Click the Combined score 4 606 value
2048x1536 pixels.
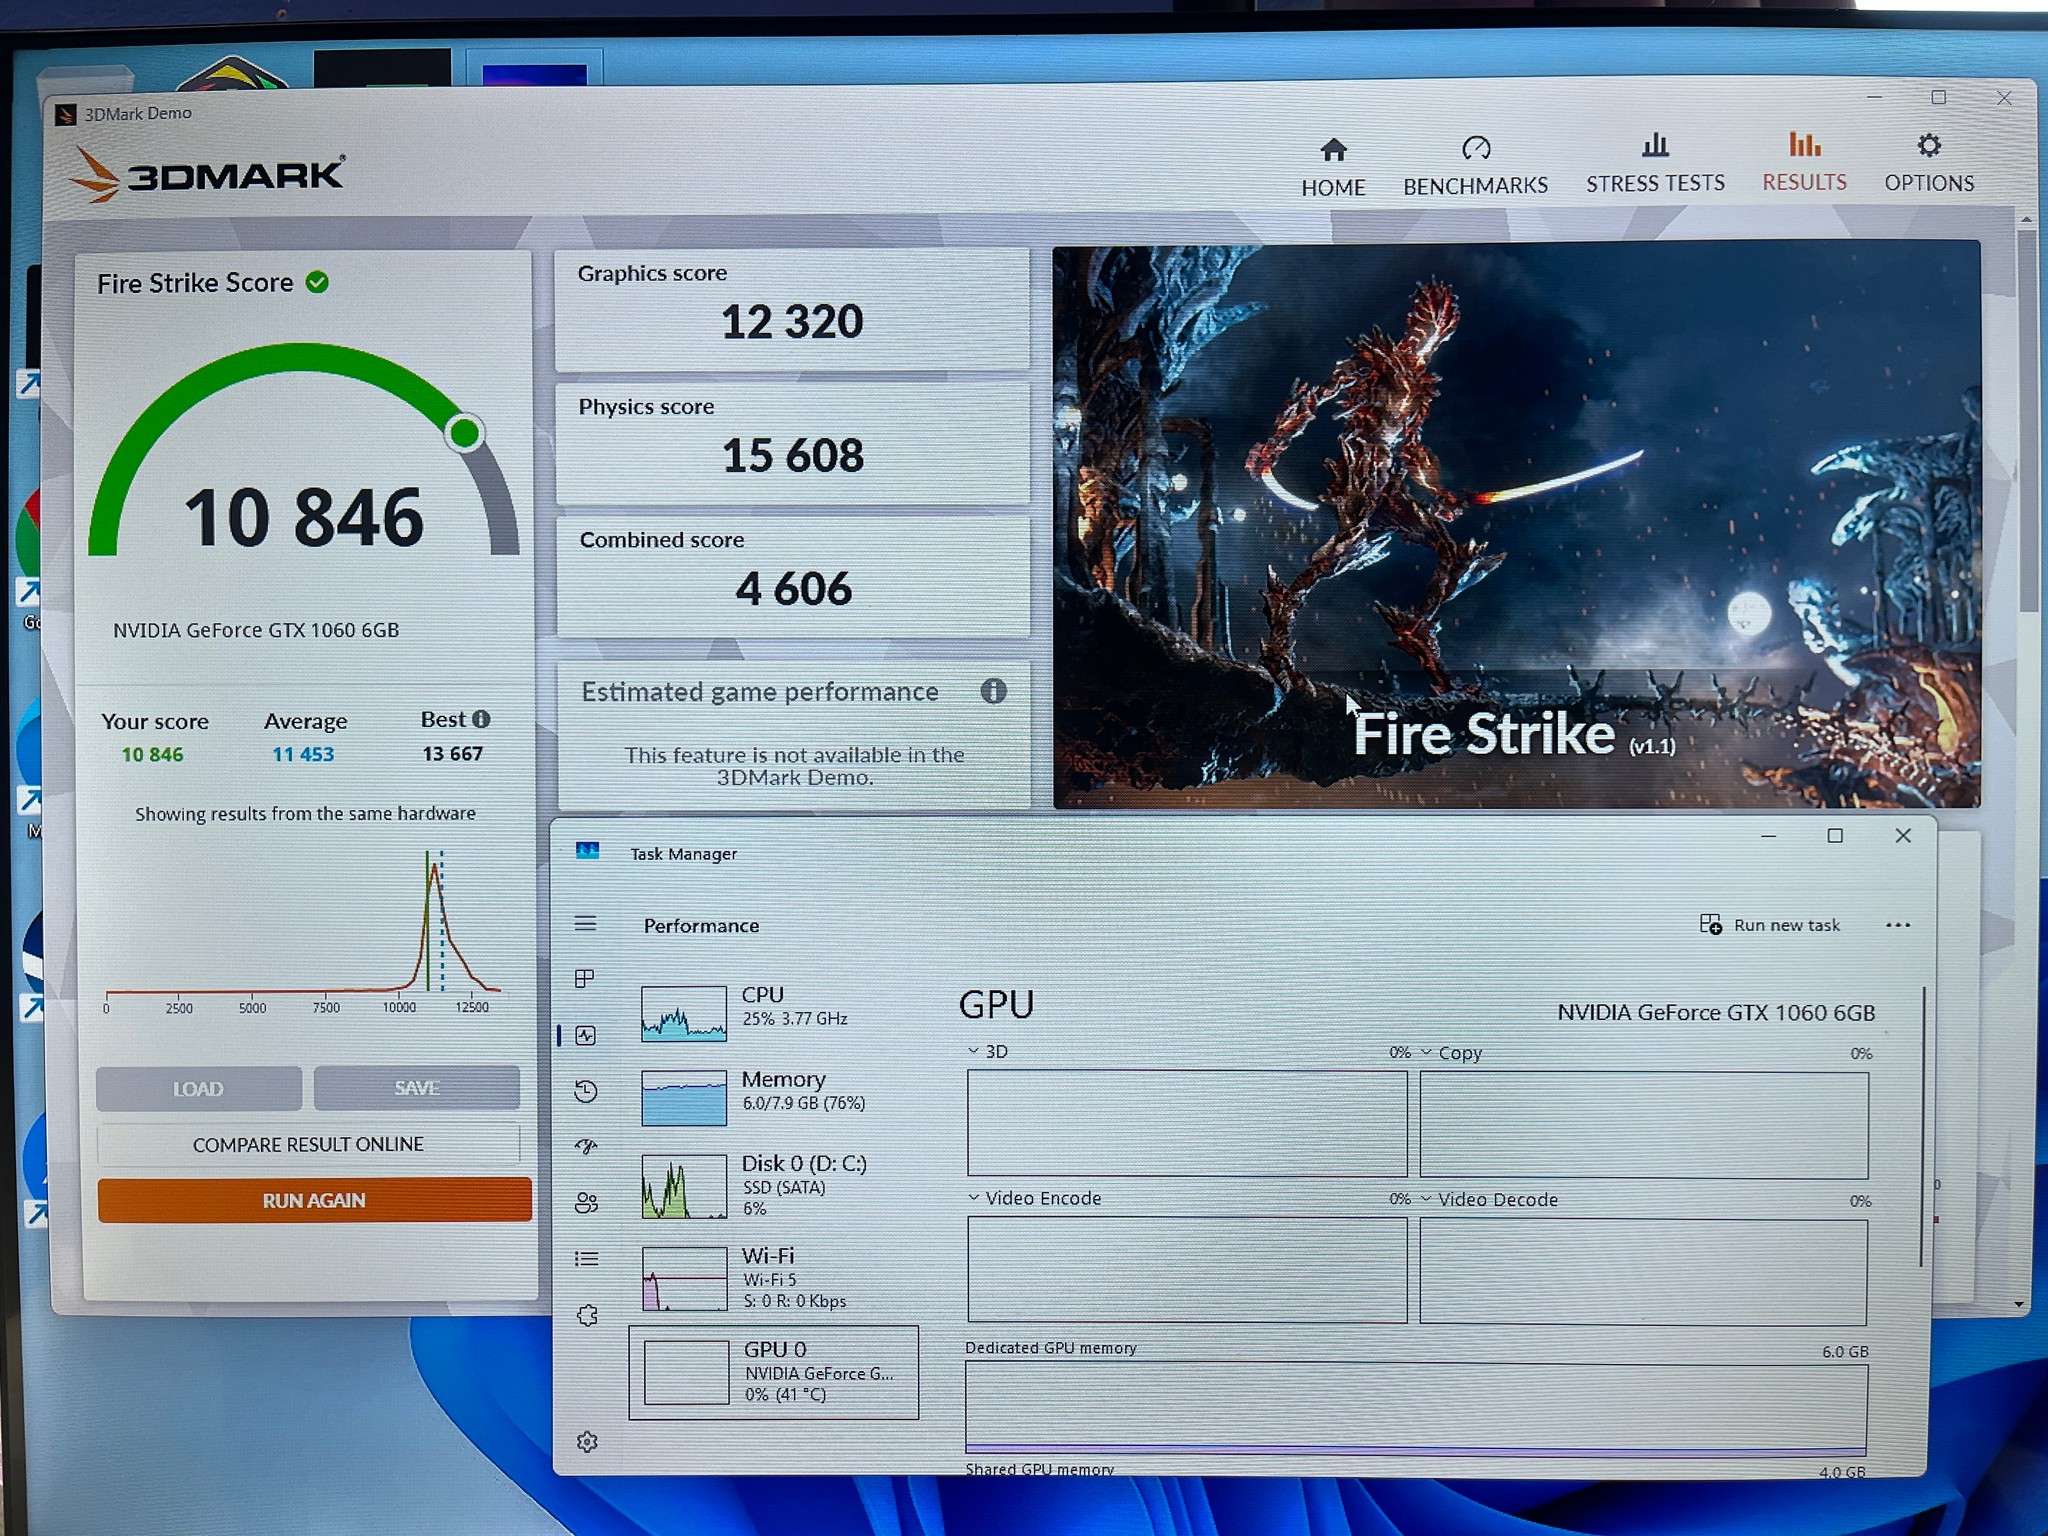click(794, 589)
